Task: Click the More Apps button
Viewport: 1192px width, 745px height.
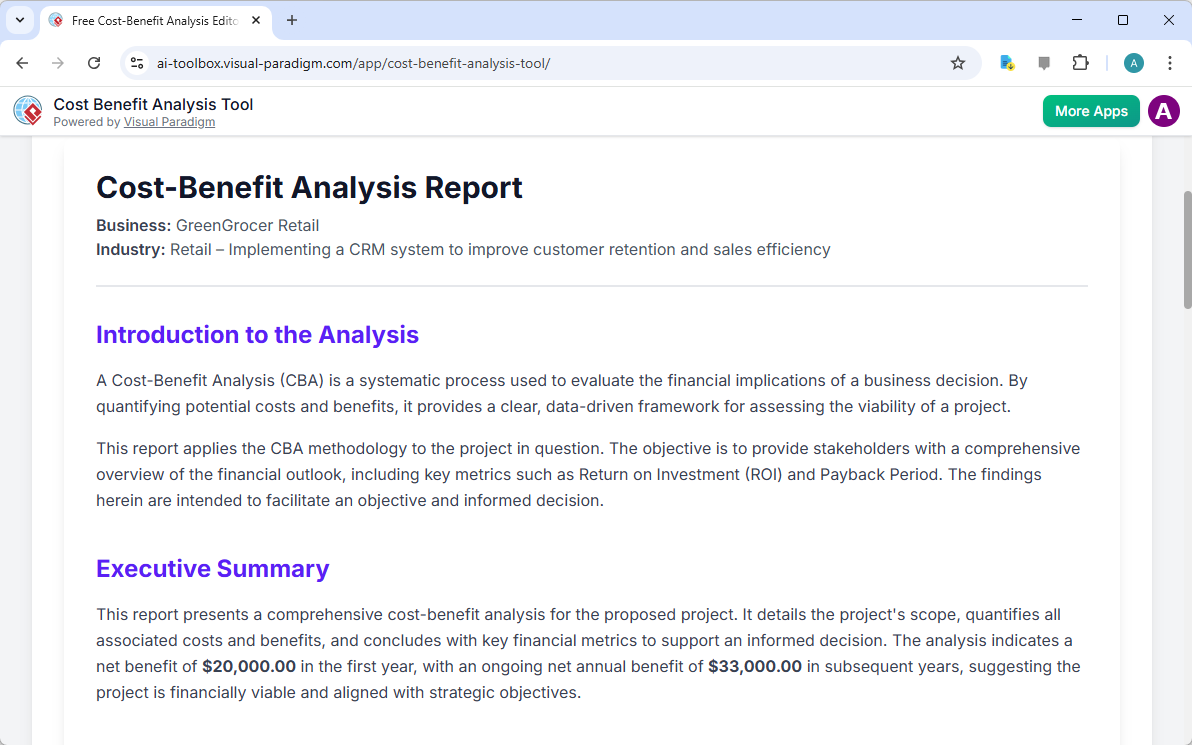Action: [x=1091, y=111]
